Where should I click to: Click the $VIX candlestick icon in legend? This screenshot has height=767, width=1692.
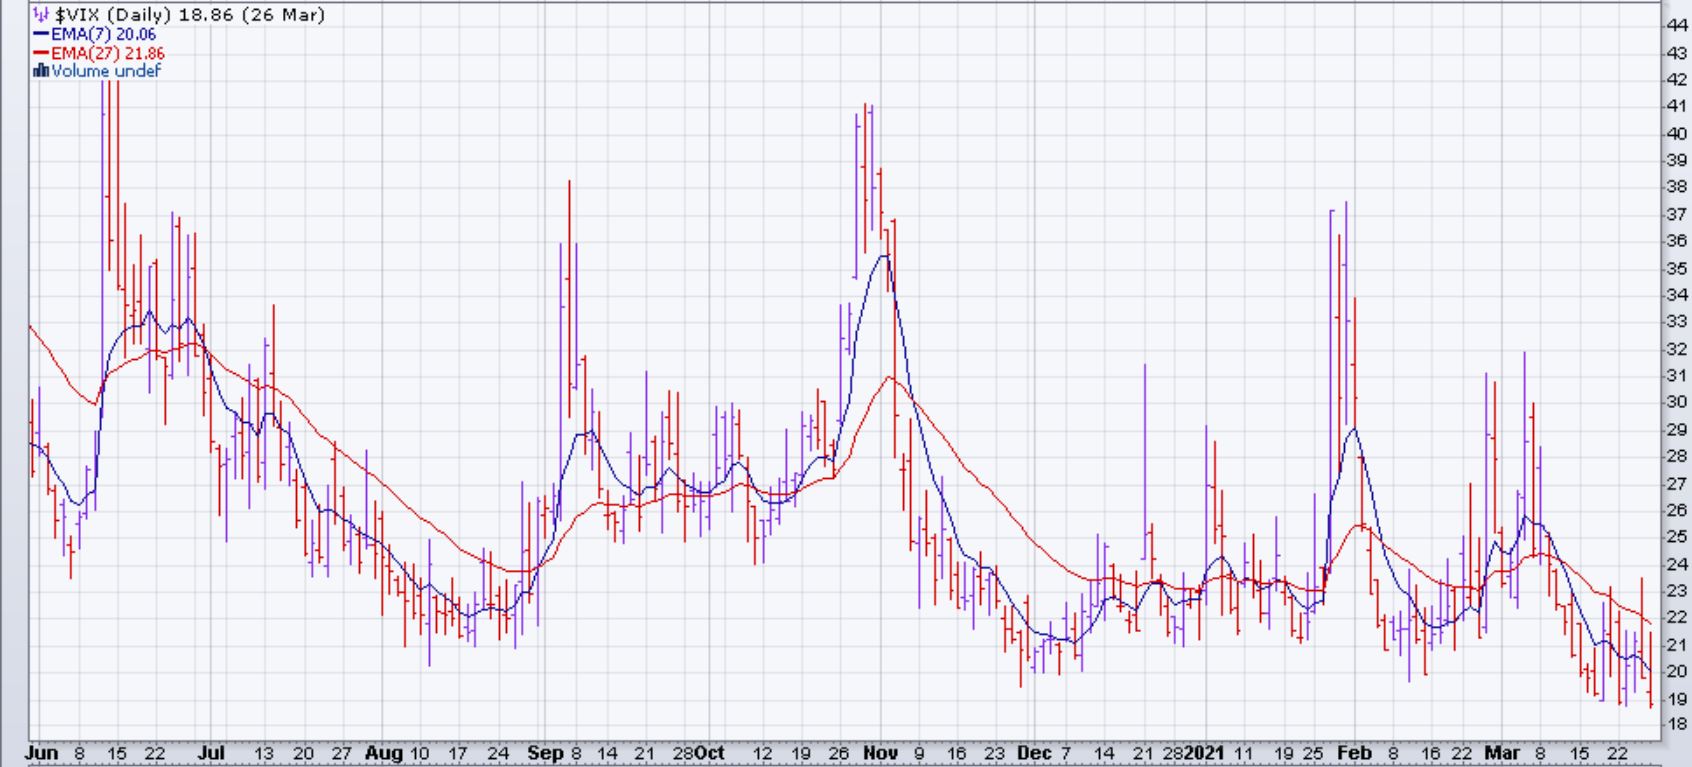tap(40, 15)
